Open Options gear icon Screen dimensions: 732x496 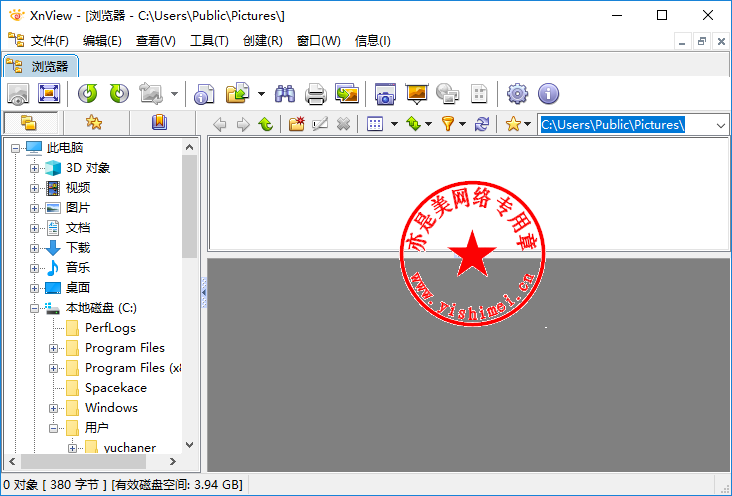[x=517, y=94]
